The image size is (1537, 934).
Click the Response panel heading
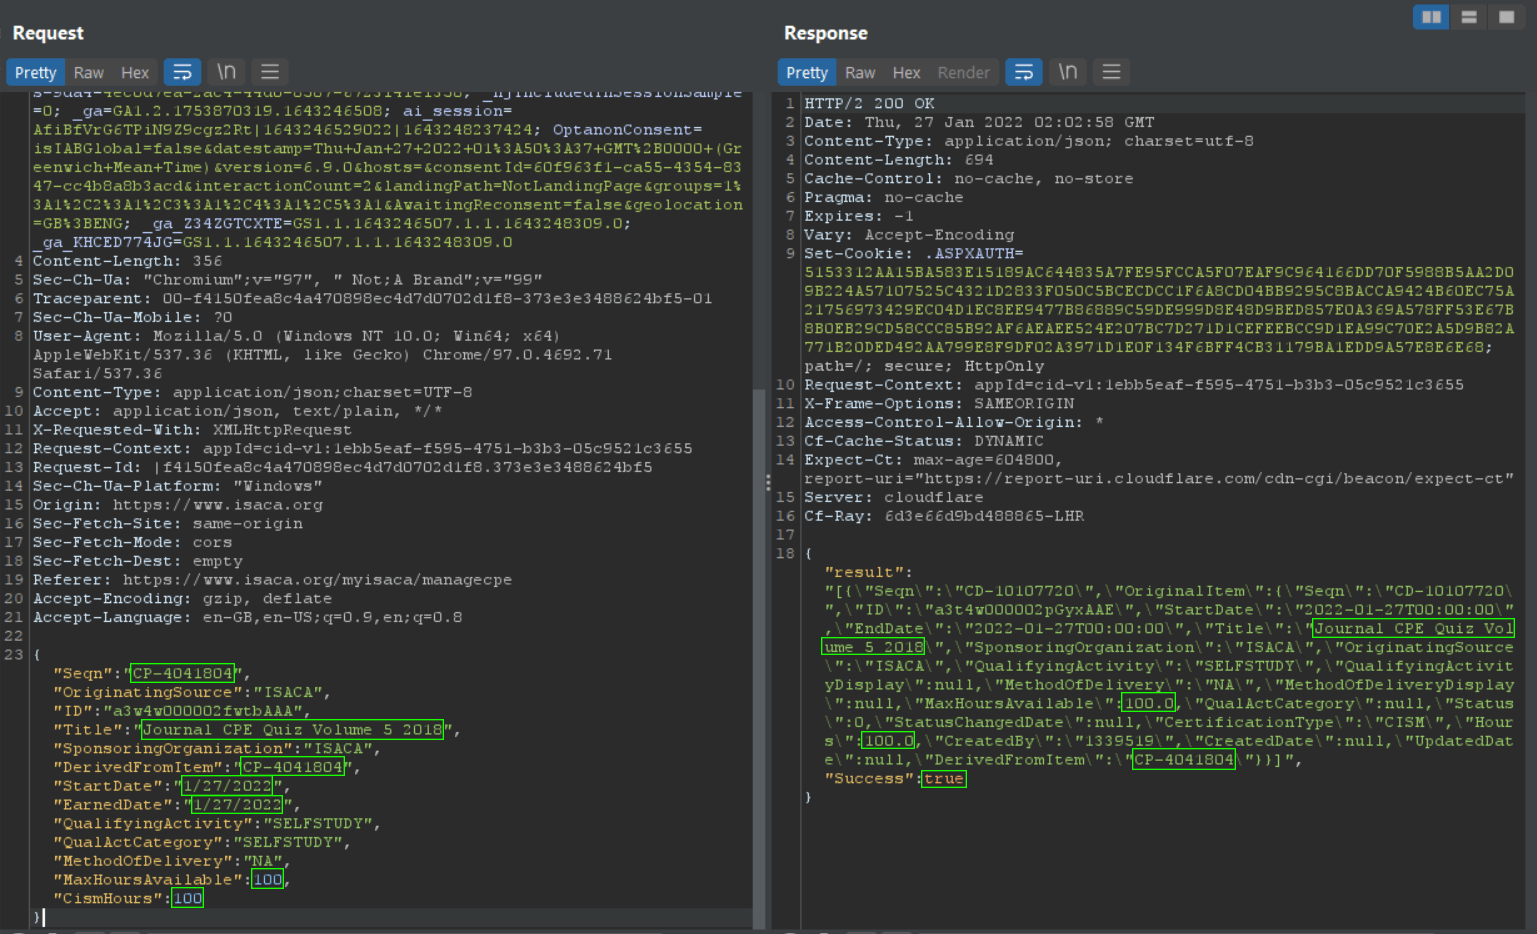[x=826, y=33]
